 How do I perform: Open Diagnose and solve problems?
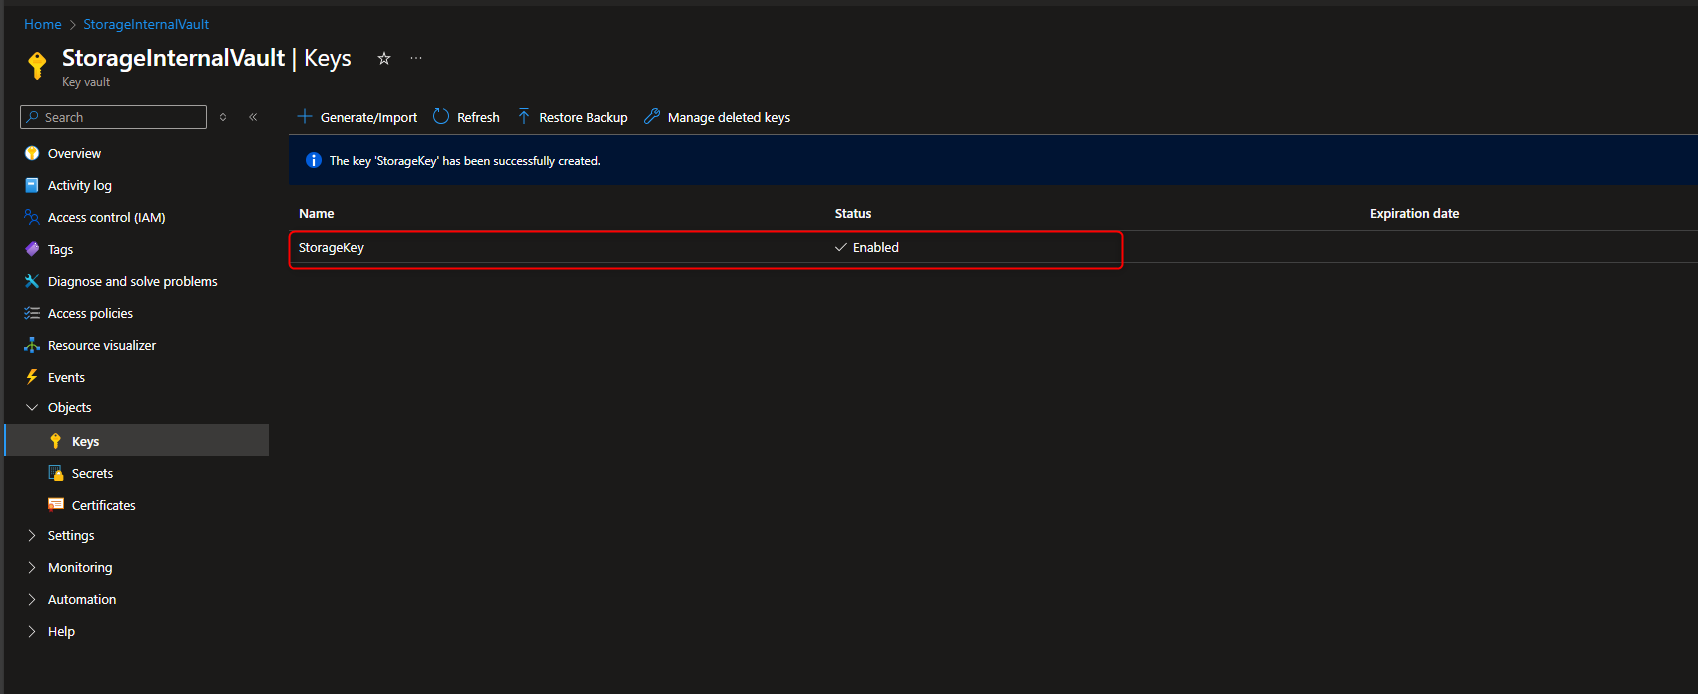click(133, 281)
